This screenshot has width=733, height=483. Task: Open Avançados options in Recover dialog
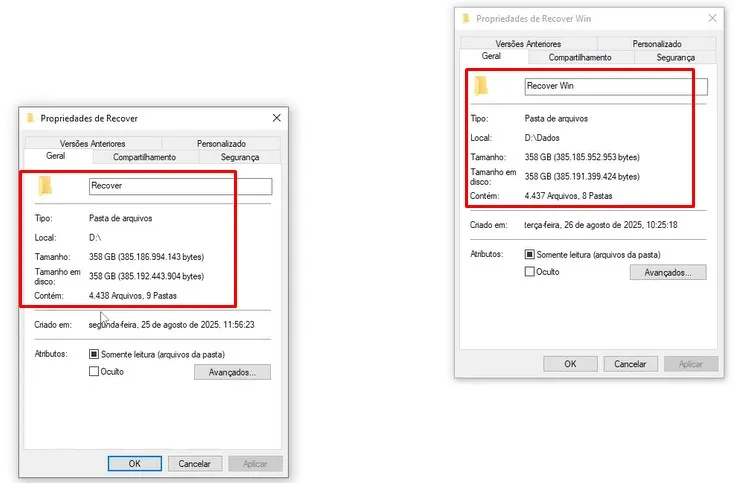232,372
